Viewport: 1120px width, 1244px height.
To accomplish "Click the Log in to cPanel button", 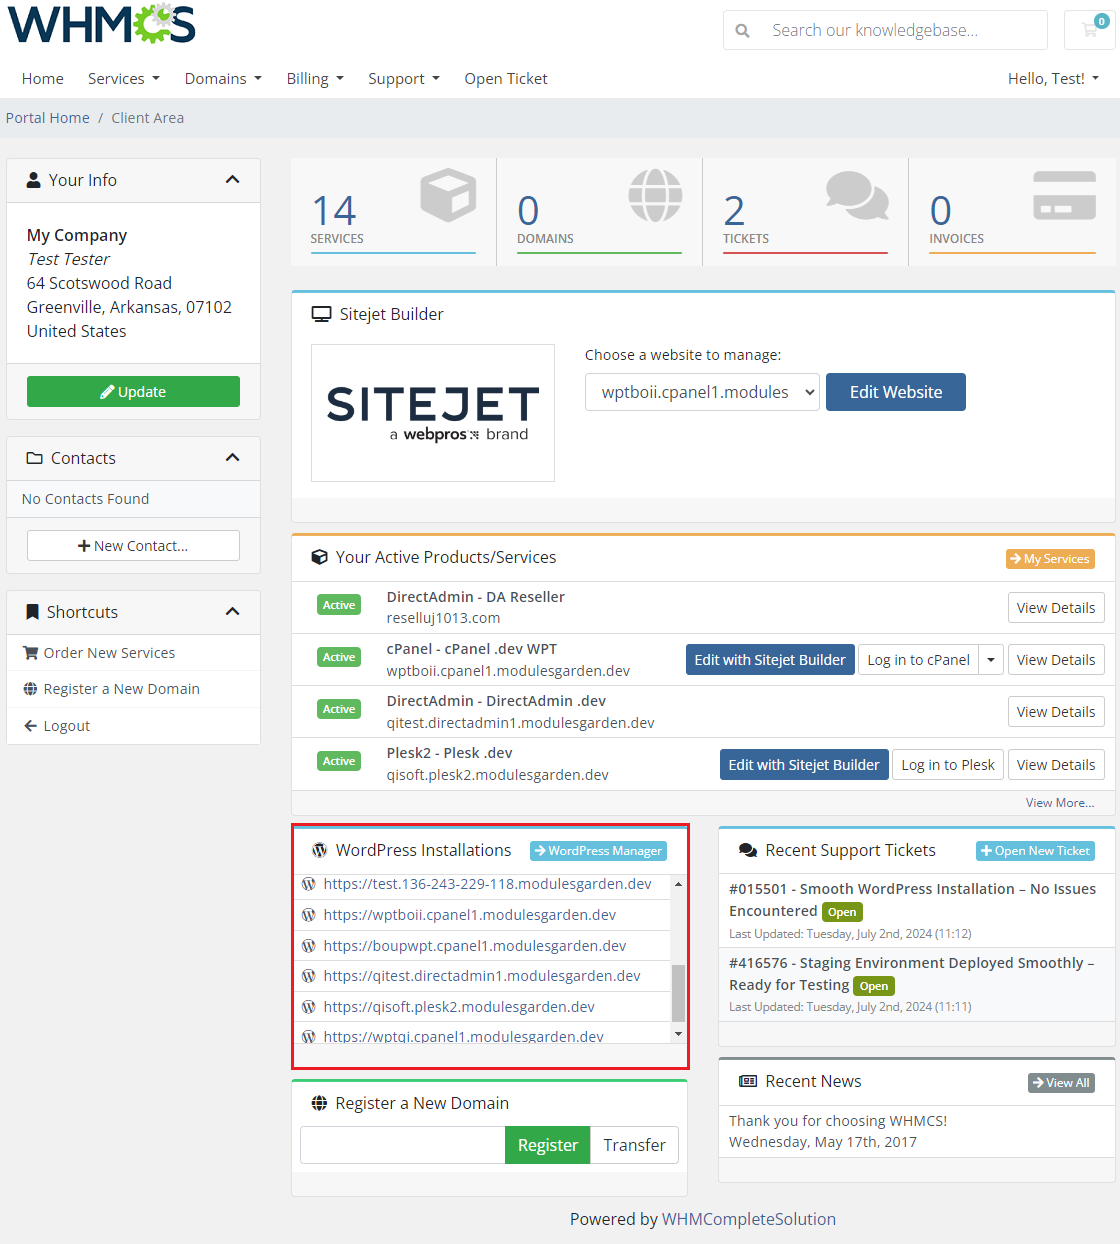I will click(x=918, y=660).
